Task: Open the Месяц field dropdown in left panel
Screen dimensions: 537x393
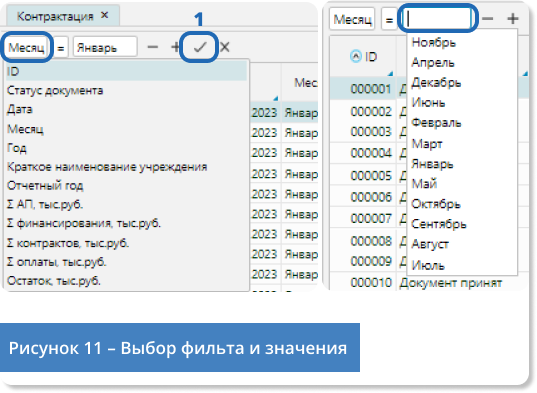Action: (x=27, y=47)
